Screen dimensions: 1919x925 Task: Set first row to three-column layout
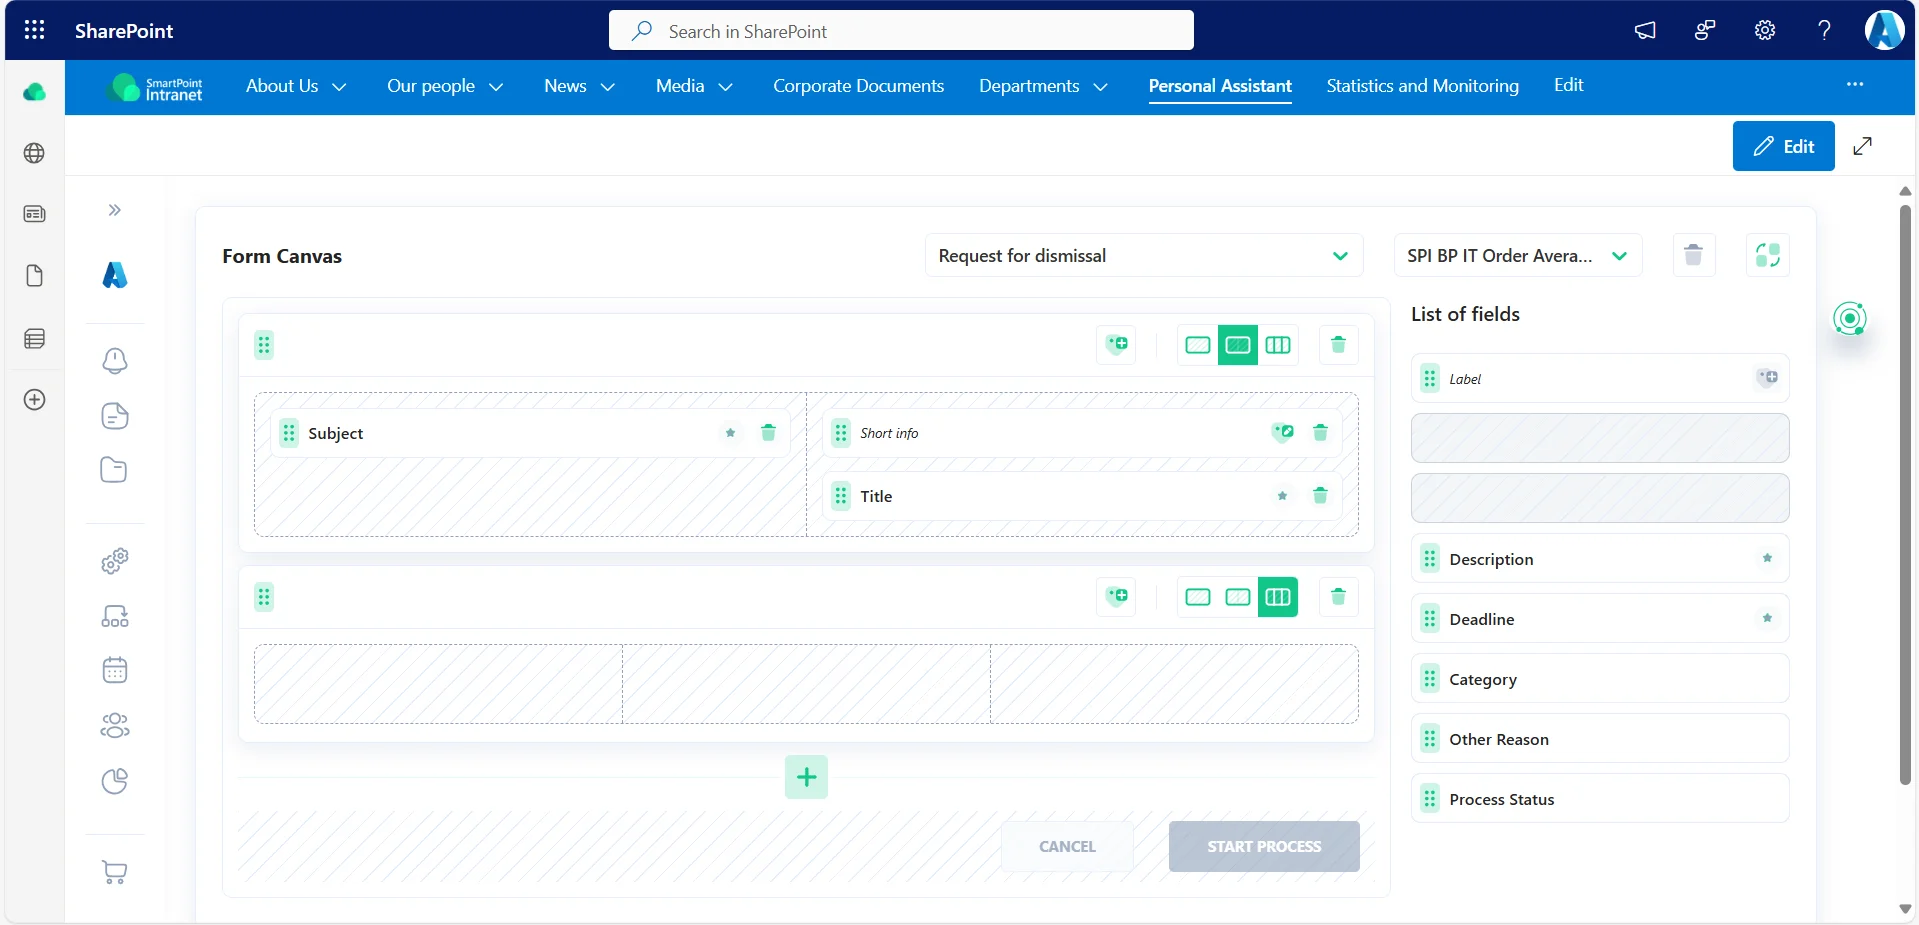click(x=1278, y=345)
